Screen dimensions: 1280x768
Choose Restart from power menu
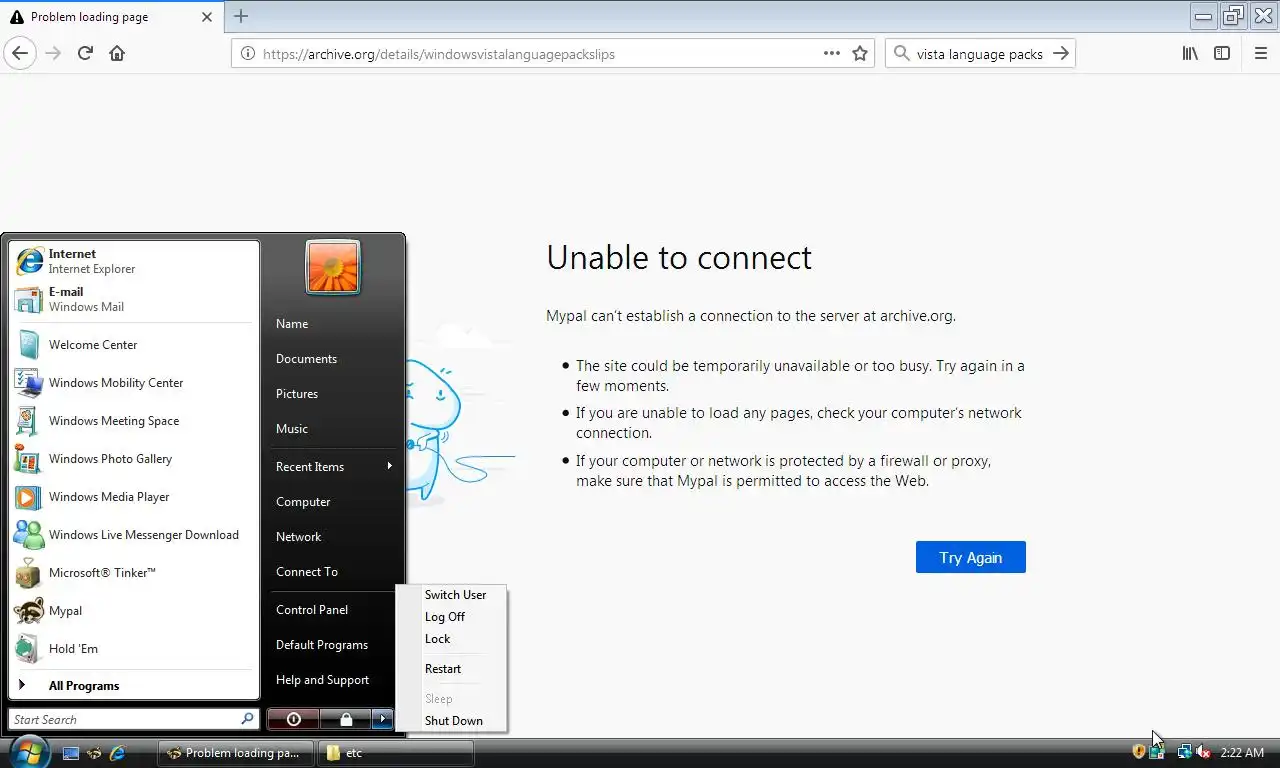coord(443,669)
